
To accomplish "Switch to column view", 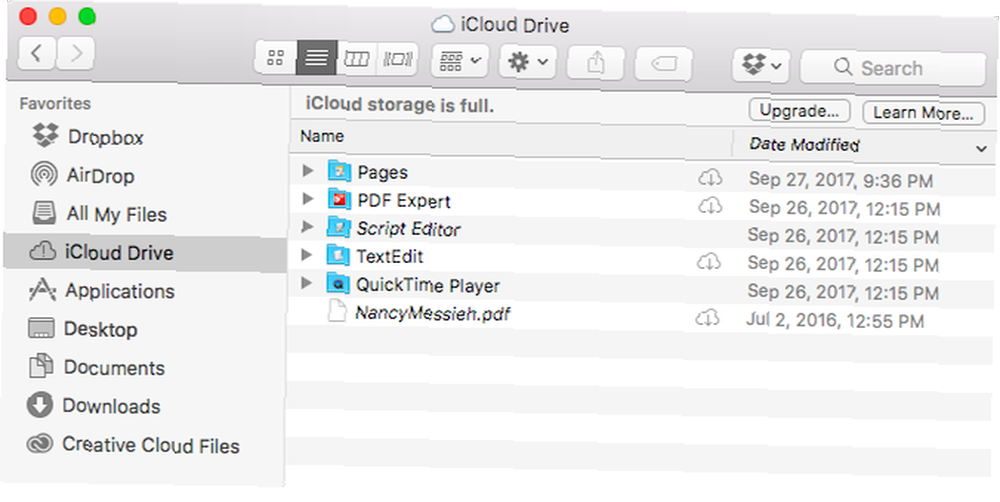I will pyautogui.click(x=357, y=59).
